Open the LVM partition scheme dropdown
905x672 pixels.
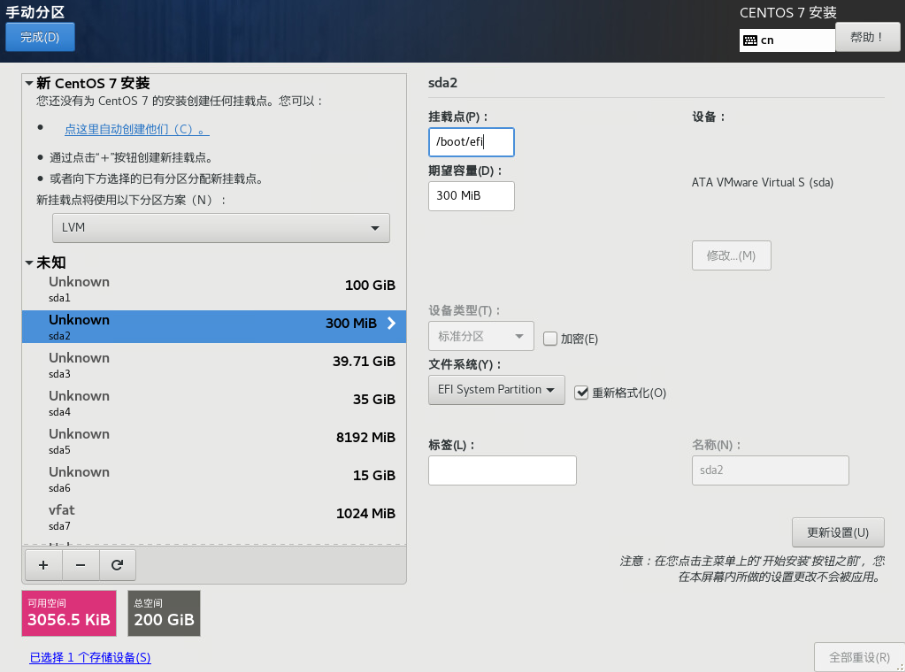click(x=221, y=228)
